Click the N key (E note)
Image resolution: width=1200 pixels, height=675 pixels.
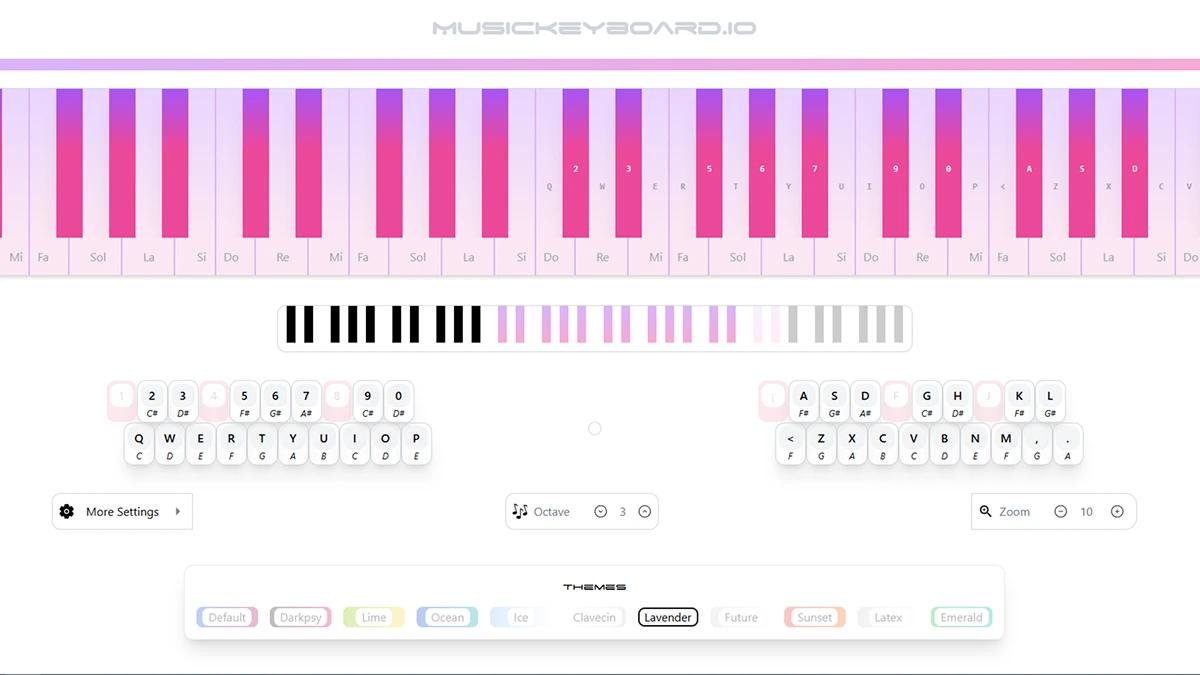click(x=975, y=444)
